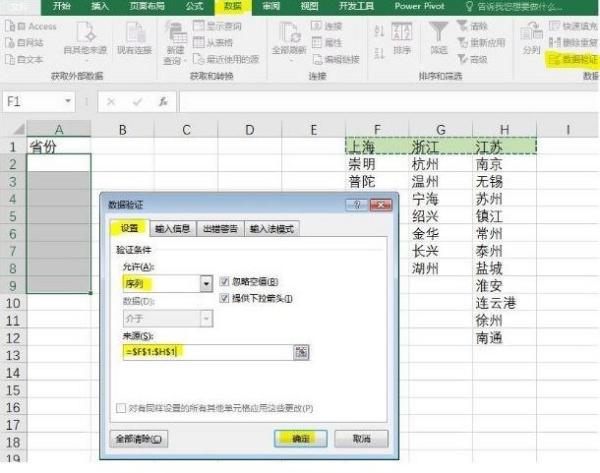Expand the Name Box dropdown arrow
Screen dimensions: 600x473
pyautogui.click(x=68, y=101)
